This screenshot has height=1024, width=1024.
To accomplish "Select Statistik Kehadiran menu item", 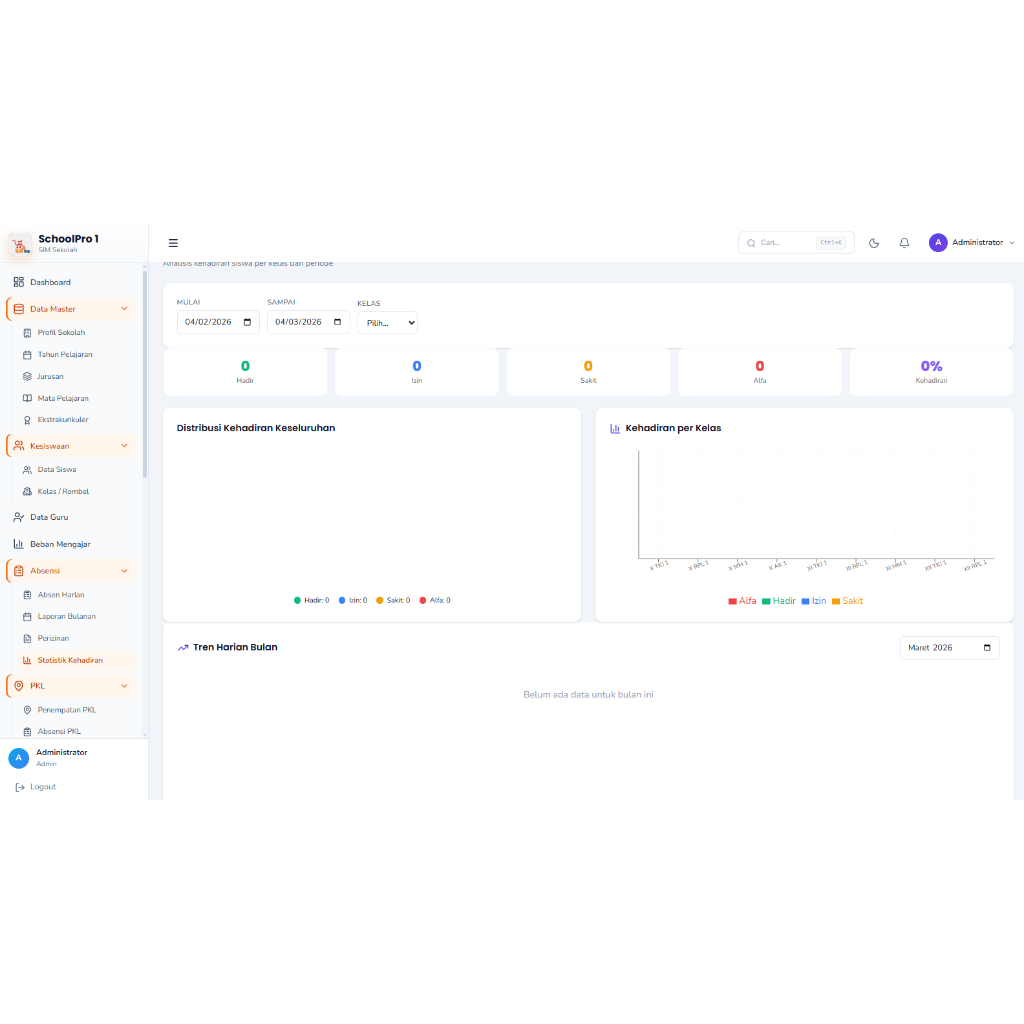I will pyautogui.click(x=77, y=660).
